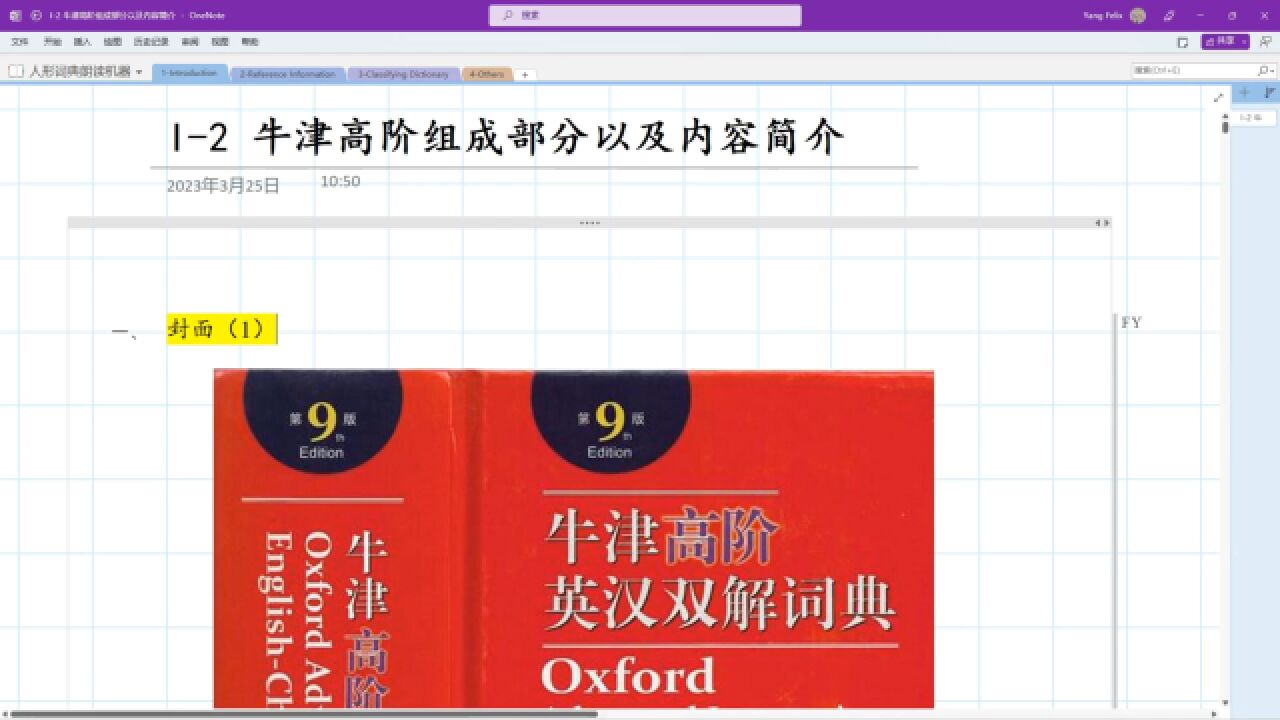Add a new page with plus icon
Image resolution: width=1280 pixels, height=720 pixels.
point(1244,93)
